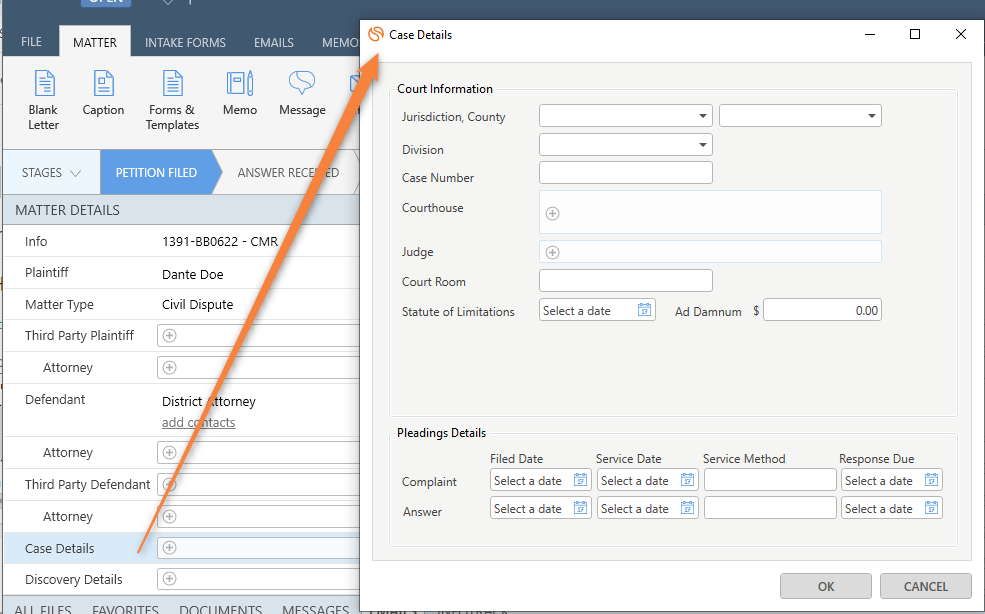Expand the Stages dropdown chevron
985x614 pixels.
(x=76, y=173)
